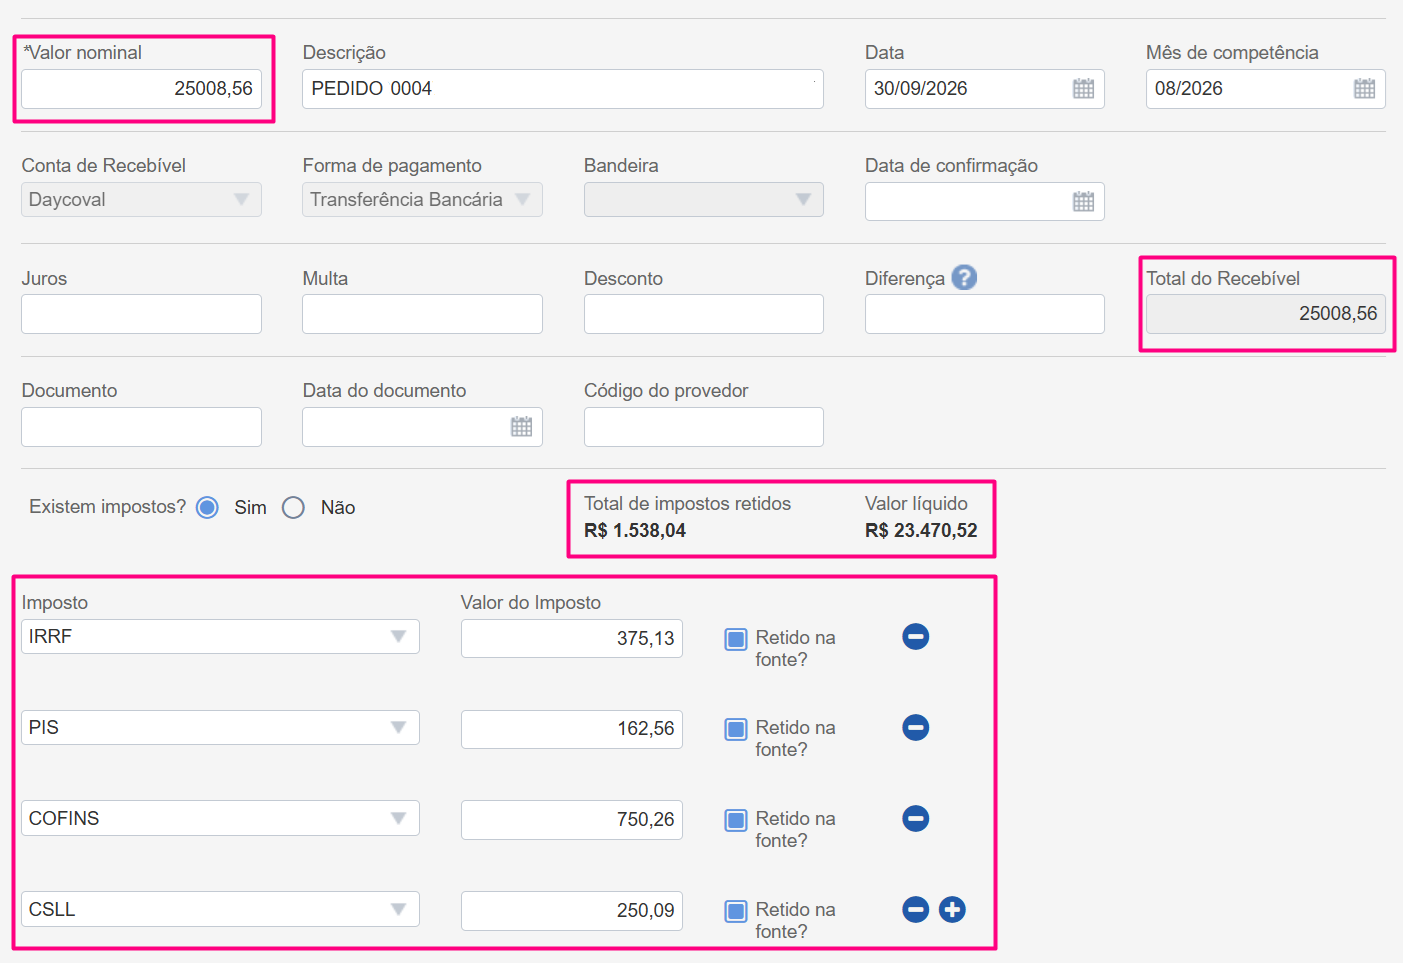Screen dimensions: 1406x963
Task: Click the Multa input field
Action: point(422,314)
